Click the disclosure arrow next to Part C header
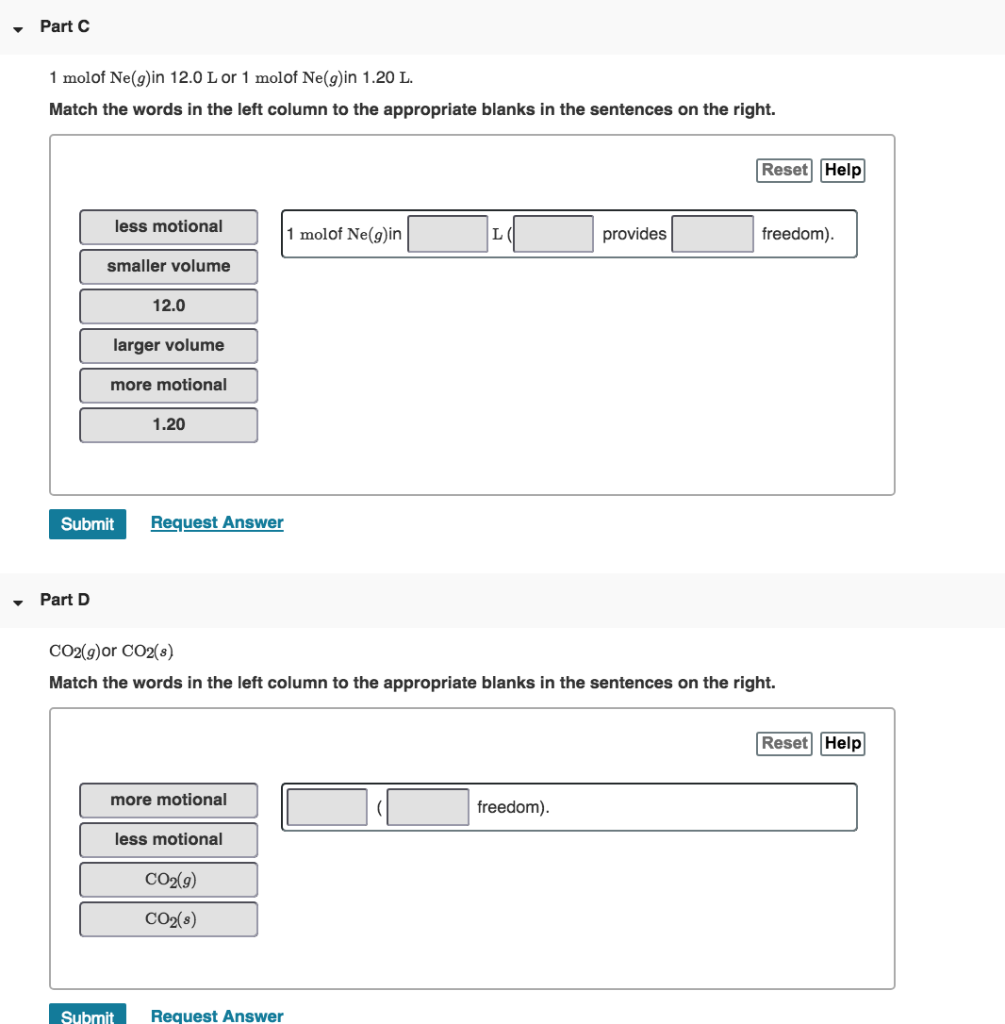 tap(16, 29)
